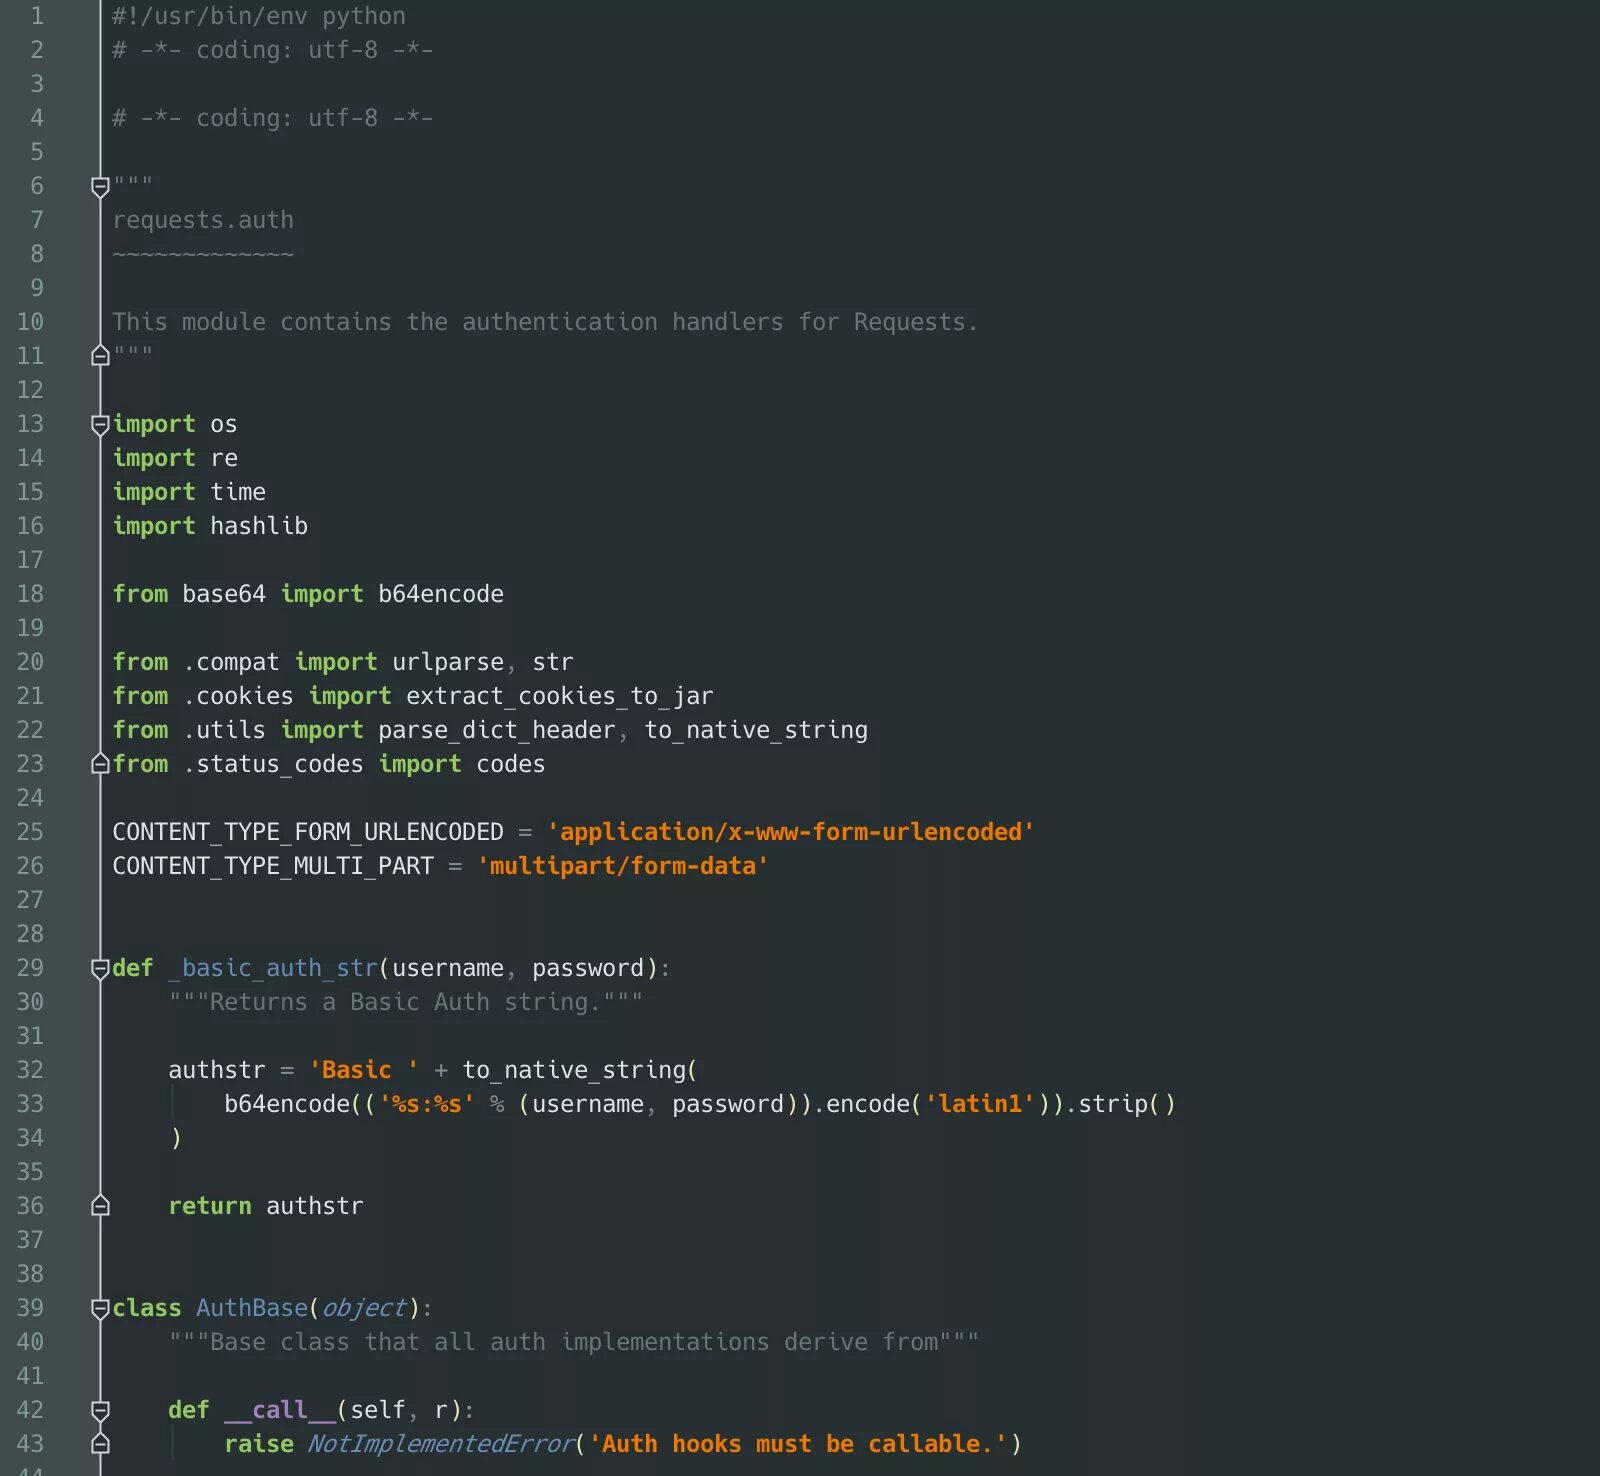Click 'urlparse' identifier

(x=448, y=662)
